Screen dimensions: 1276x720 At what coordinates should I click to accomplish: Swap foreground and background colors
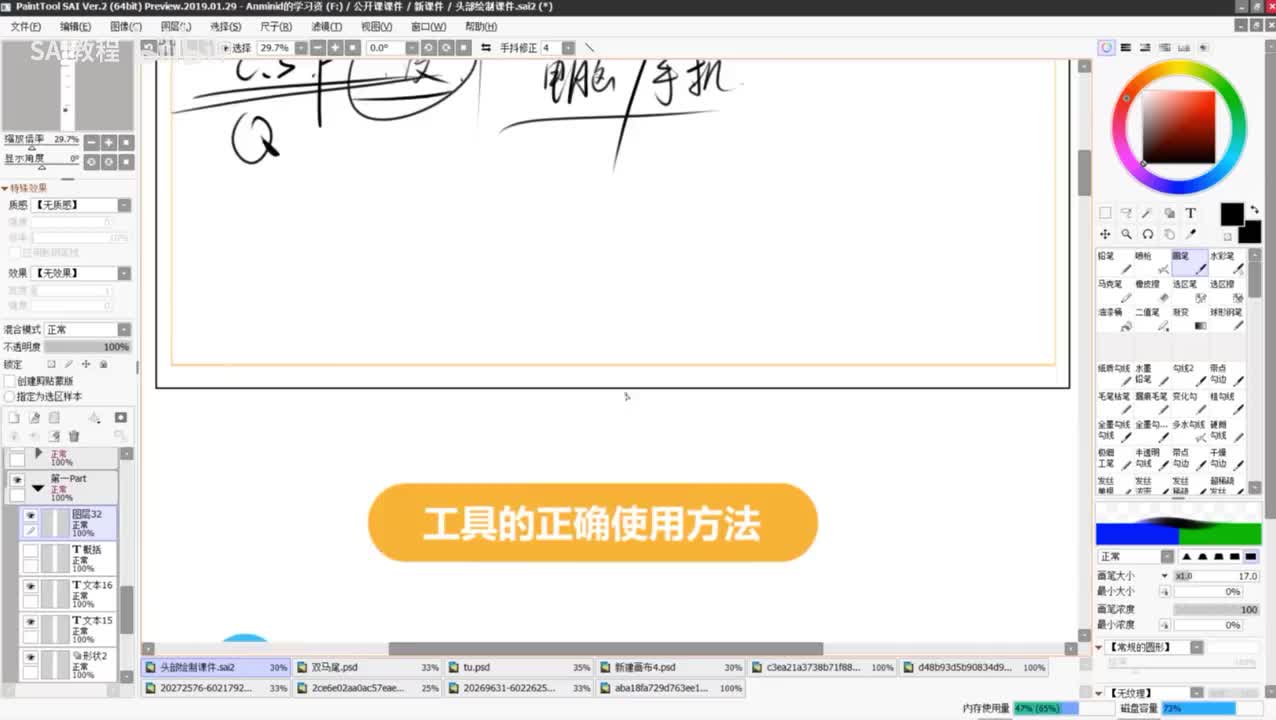click(x=1254, y=210)
